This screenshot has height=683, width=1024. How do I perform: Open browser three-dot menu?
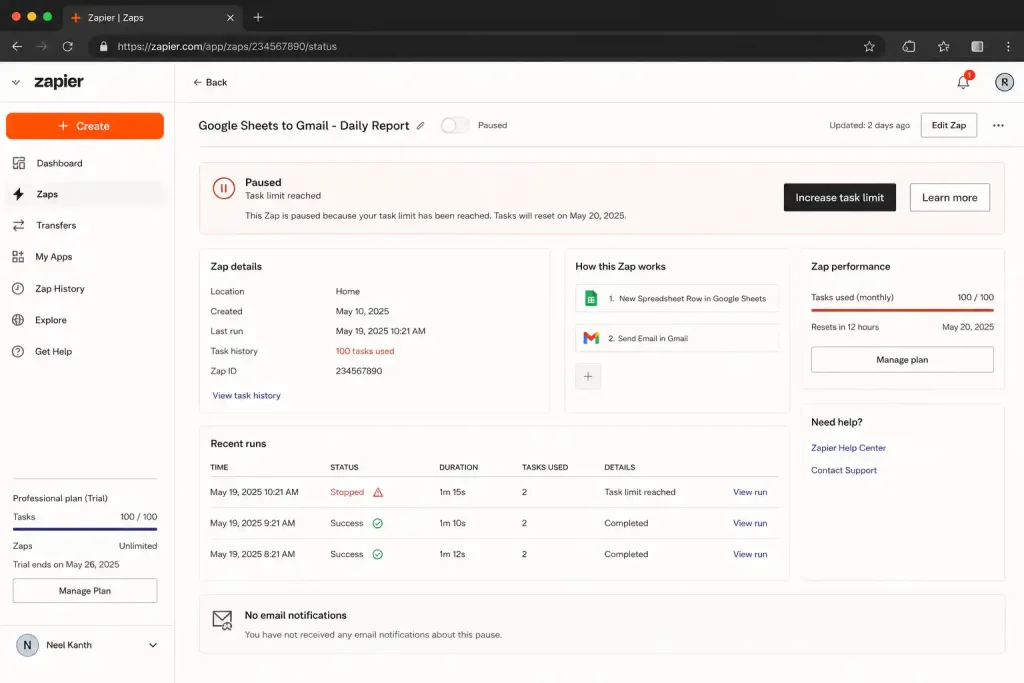[x=1008, y=46]
